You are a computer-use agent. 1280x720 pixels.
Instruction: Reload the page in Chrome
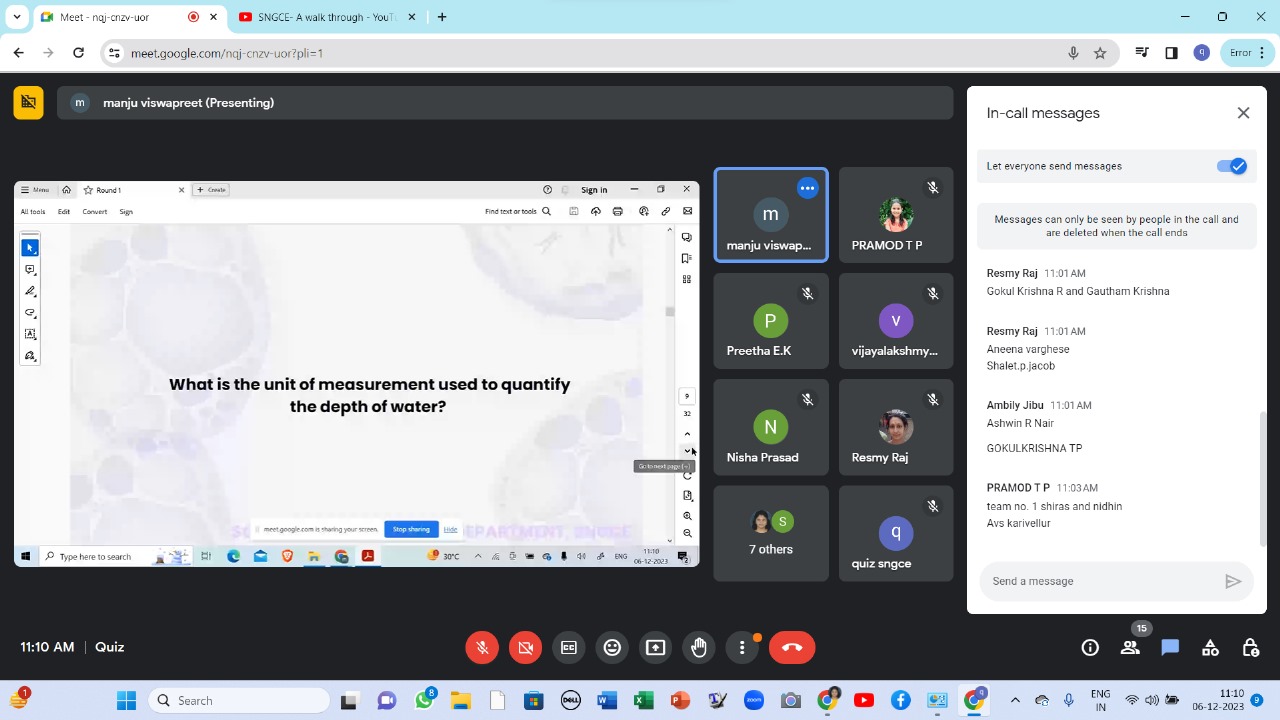point(78,53)
